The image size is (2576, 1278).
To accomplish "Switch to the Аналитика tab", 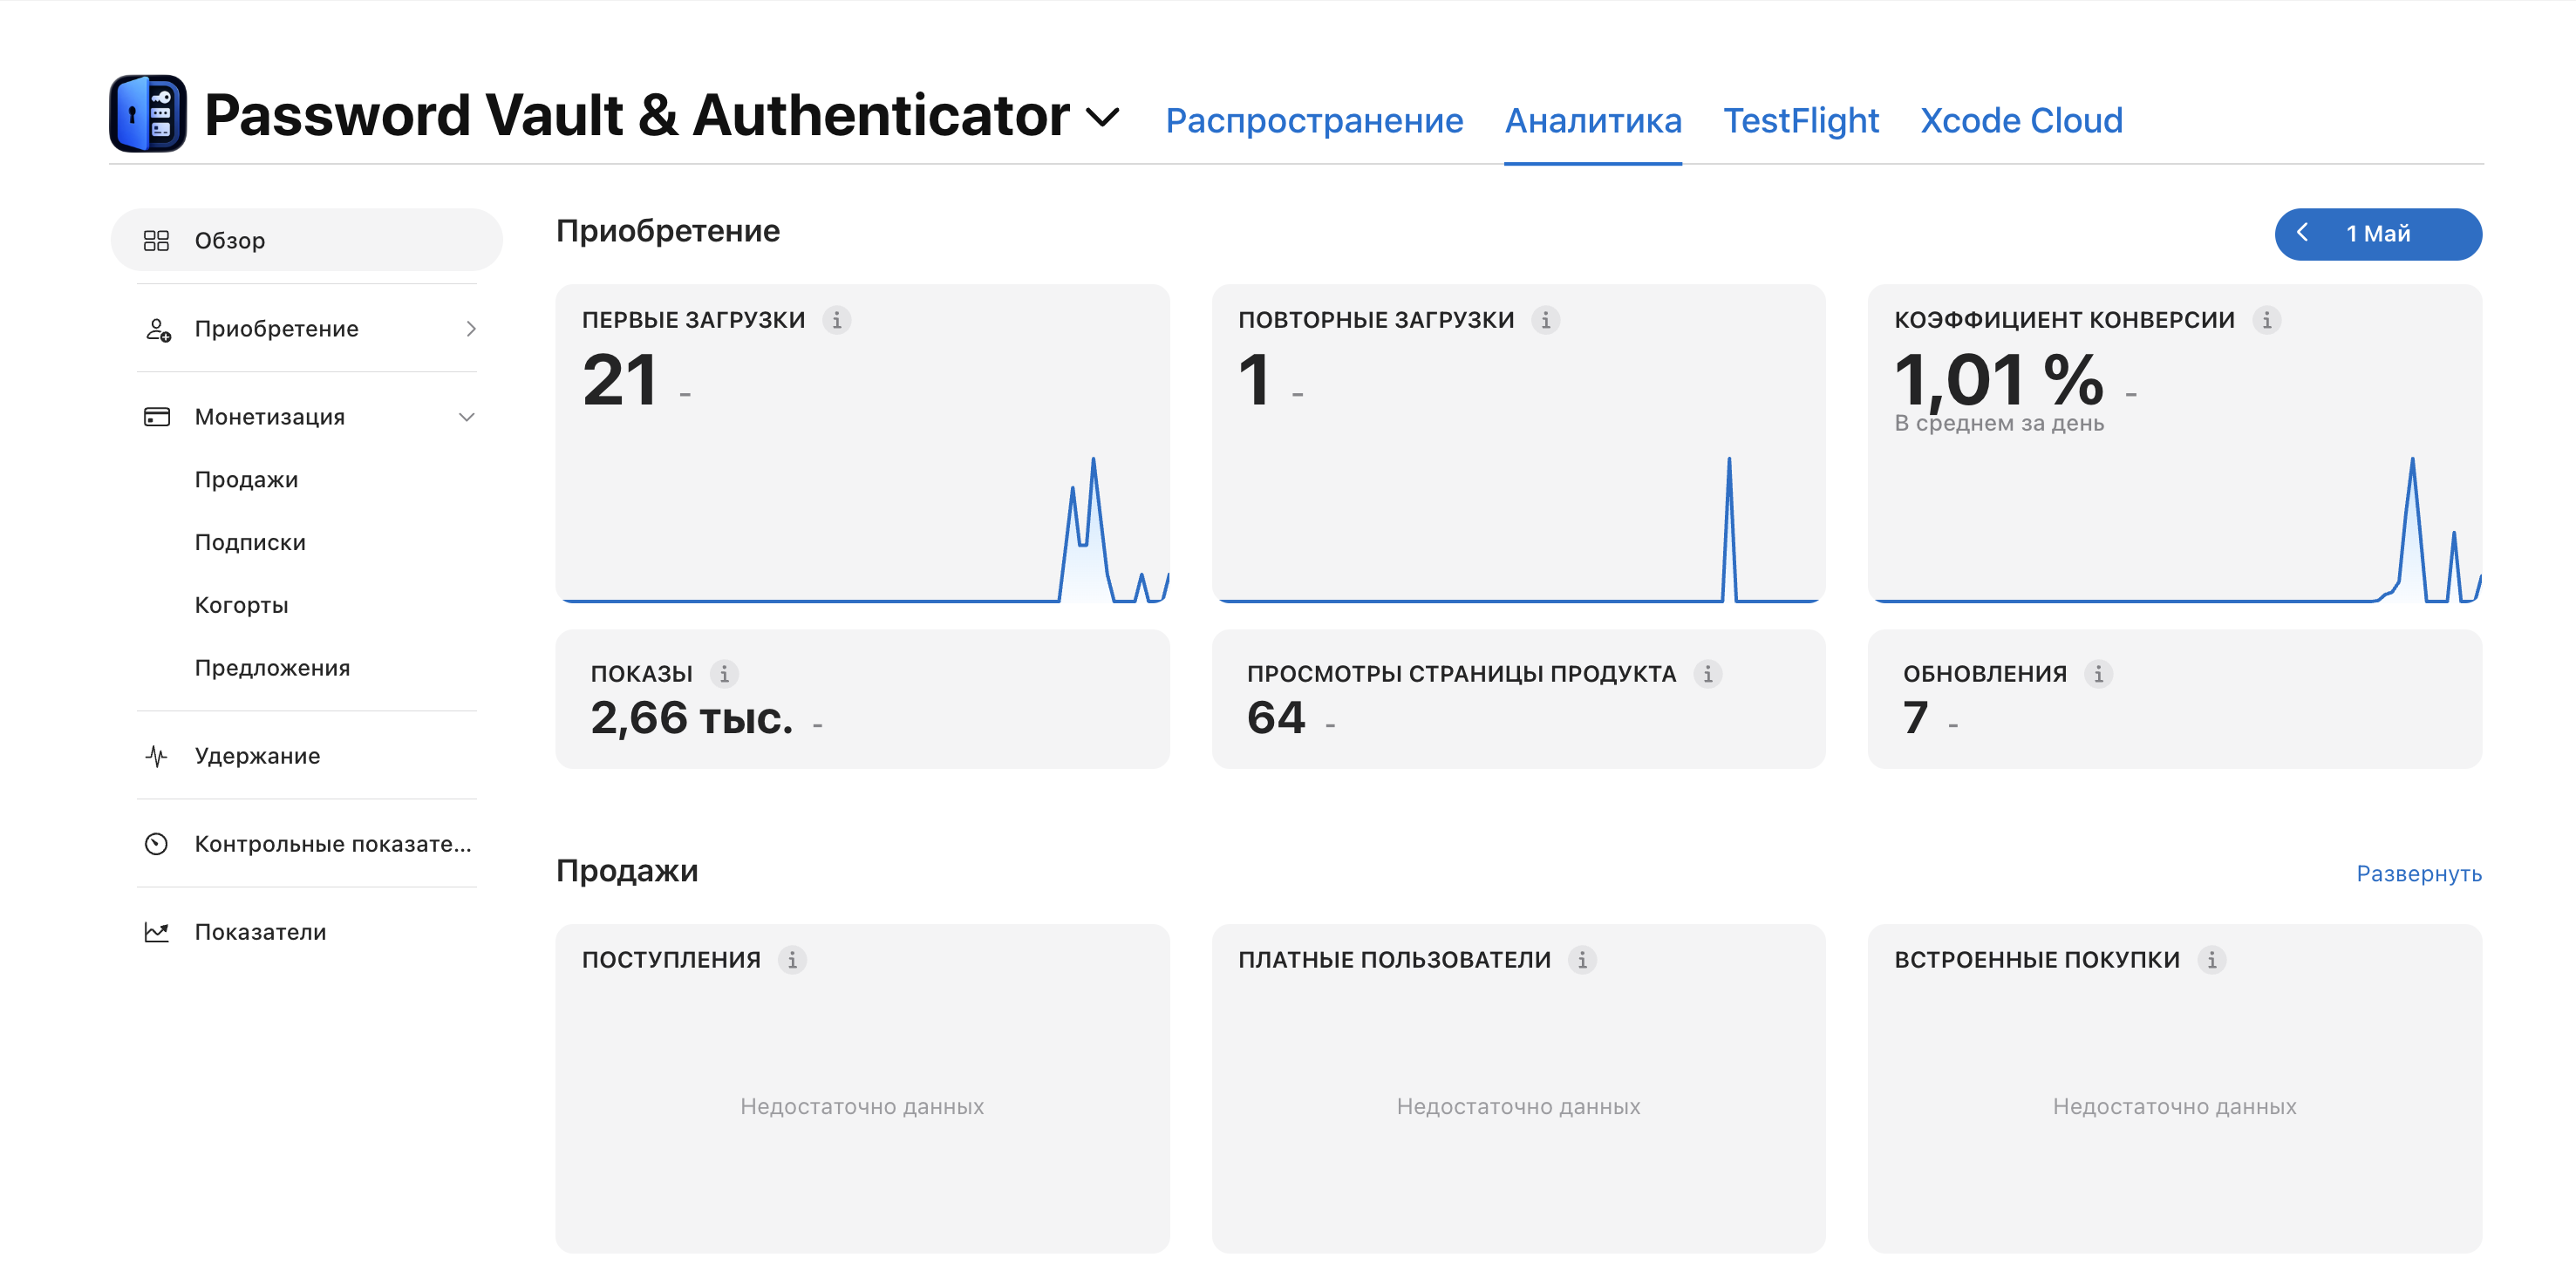I will click(1593, 120).
